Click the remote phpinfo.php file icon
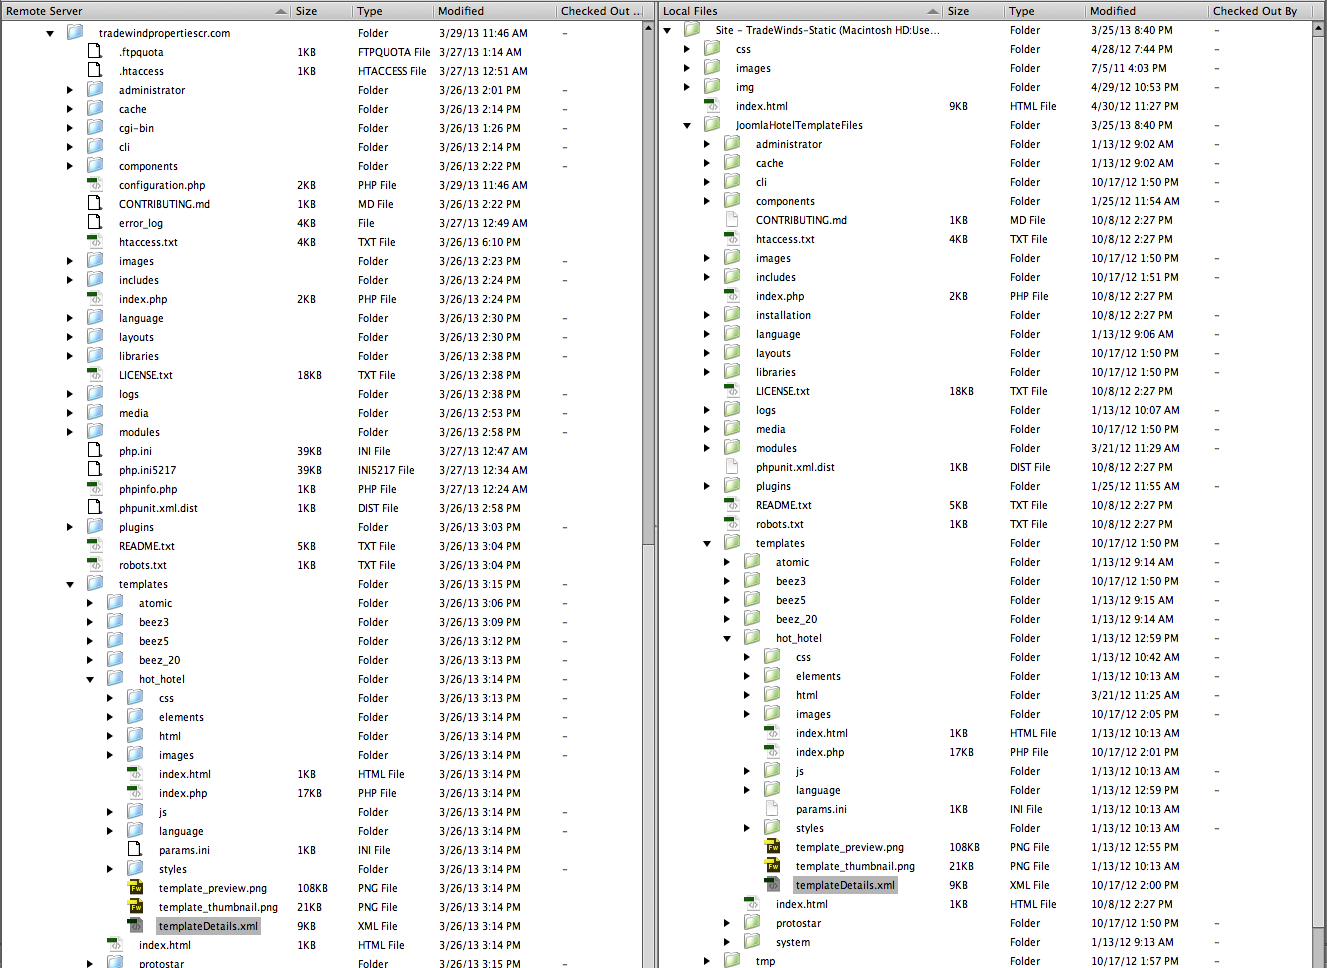This screenshot has height=968, width=1327. point(95,489)
